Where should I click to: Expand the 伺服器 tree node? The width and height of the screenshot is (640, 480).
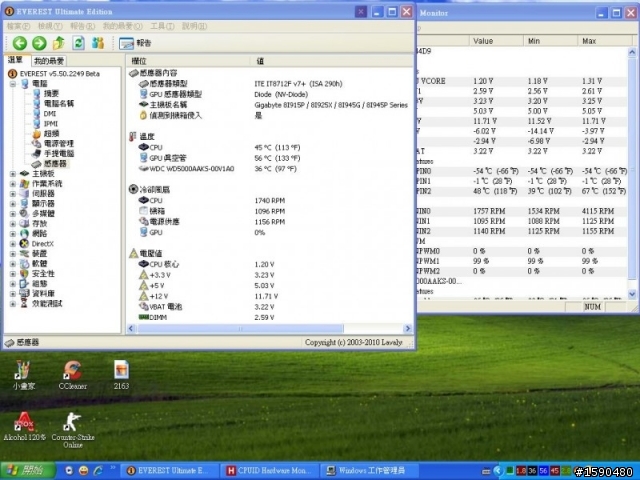(13, 194)
